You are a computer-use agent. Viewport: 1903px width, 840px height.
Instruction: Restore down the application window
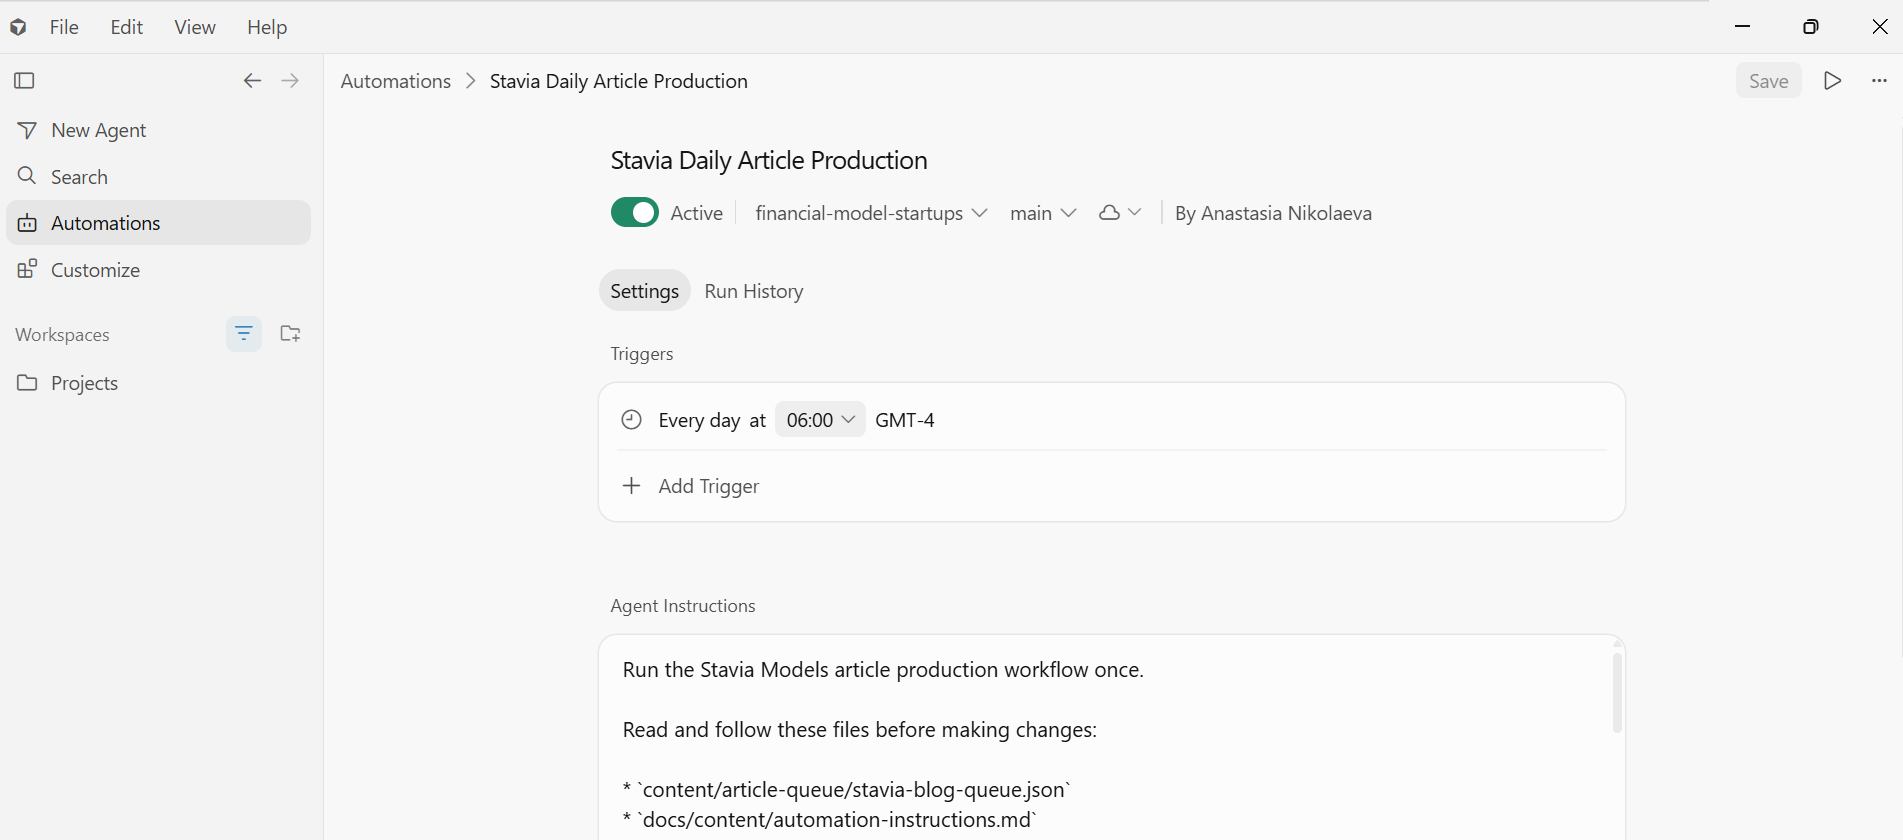1811,26
